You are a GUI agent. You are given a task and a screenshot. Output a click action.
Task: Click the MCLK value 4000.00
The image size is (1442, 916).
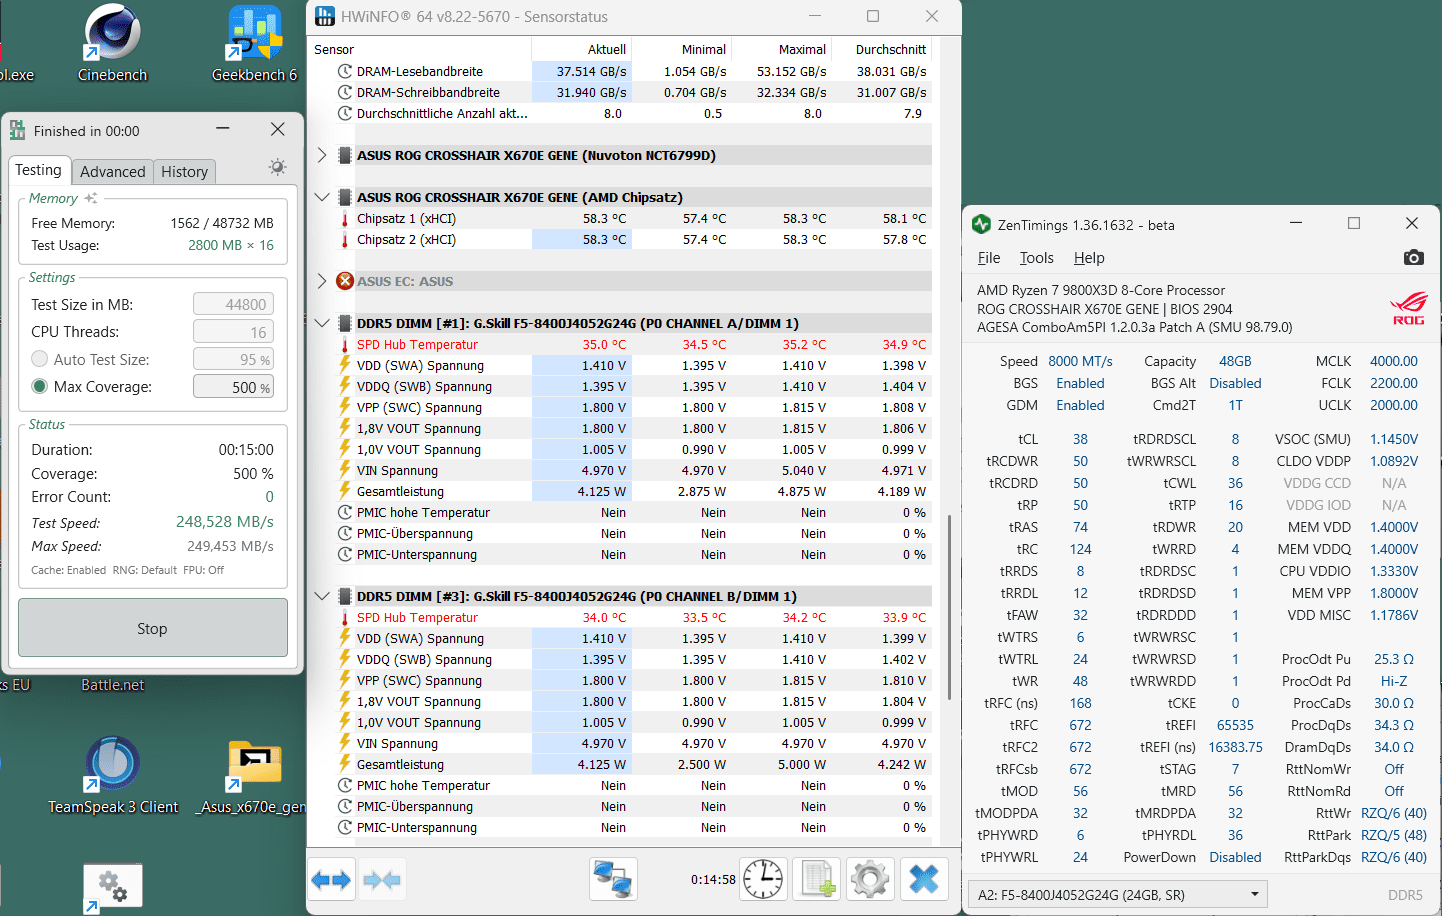(1393, 361)
